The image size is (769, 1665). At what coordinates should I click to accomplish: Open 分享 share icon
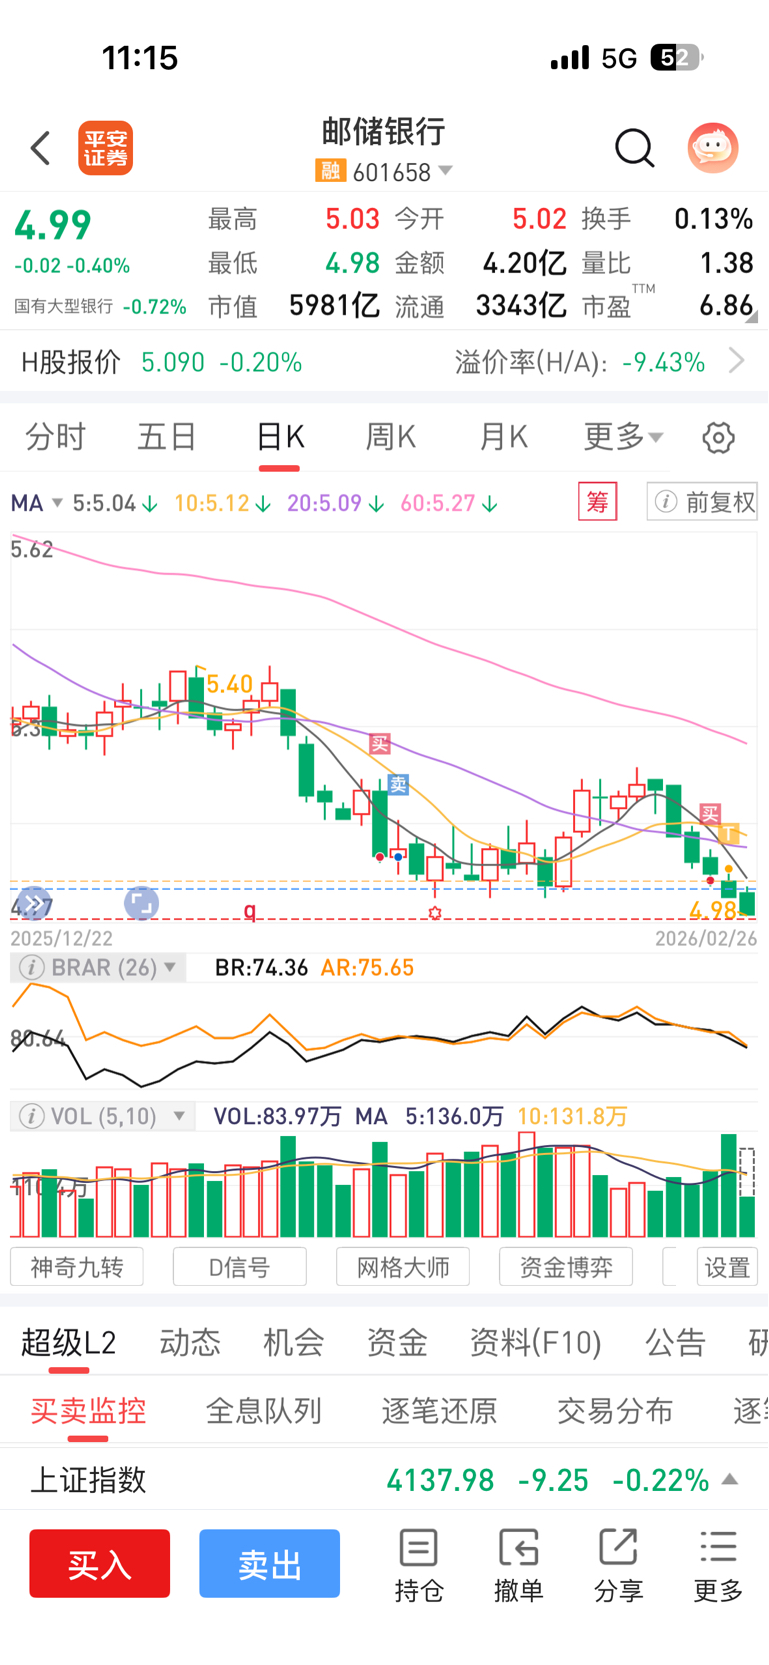618,1565
